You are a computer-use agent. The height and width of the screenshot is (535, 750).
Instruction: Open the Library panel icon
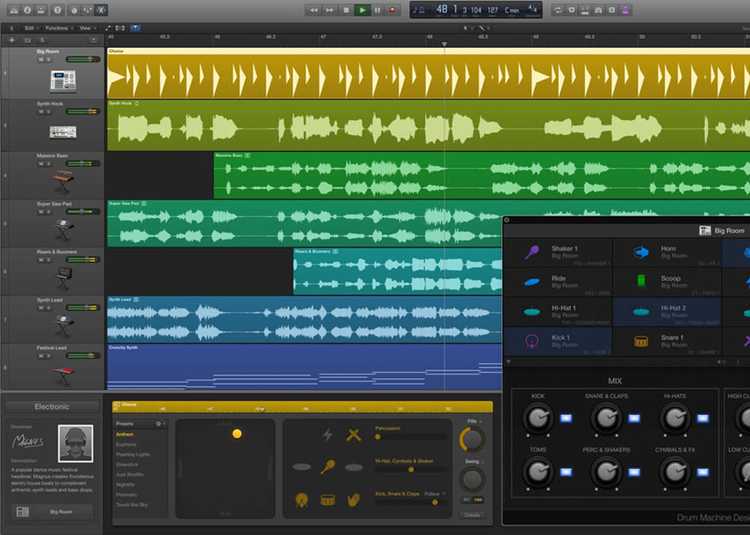click(14, 10)
